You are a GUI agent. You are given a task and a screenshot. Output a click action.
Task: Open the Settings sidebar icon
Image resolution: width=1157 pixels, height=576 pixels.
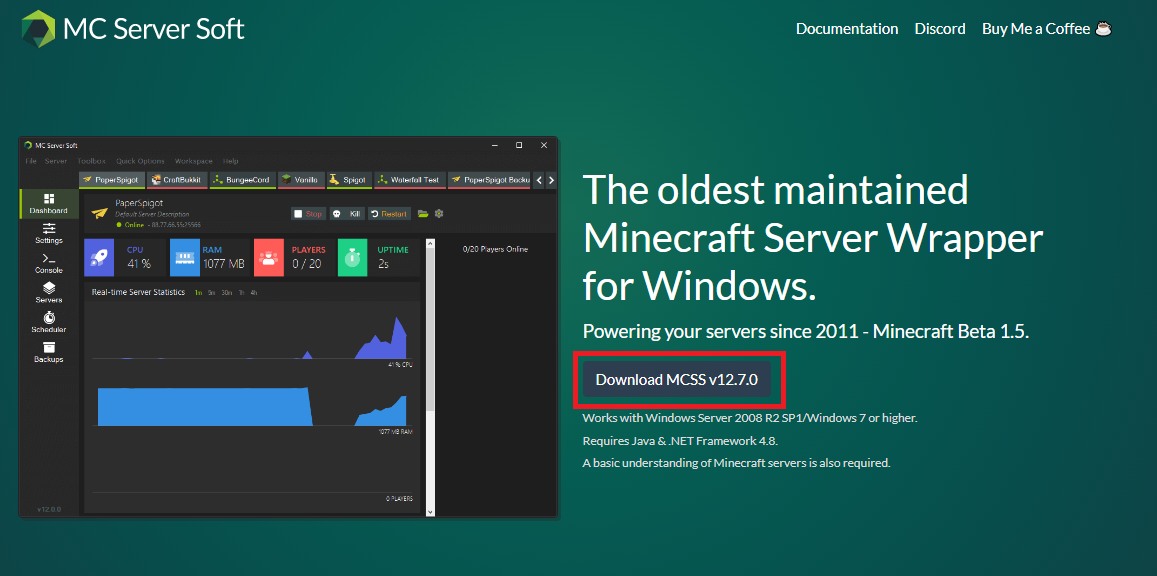(x=48, y=233)
